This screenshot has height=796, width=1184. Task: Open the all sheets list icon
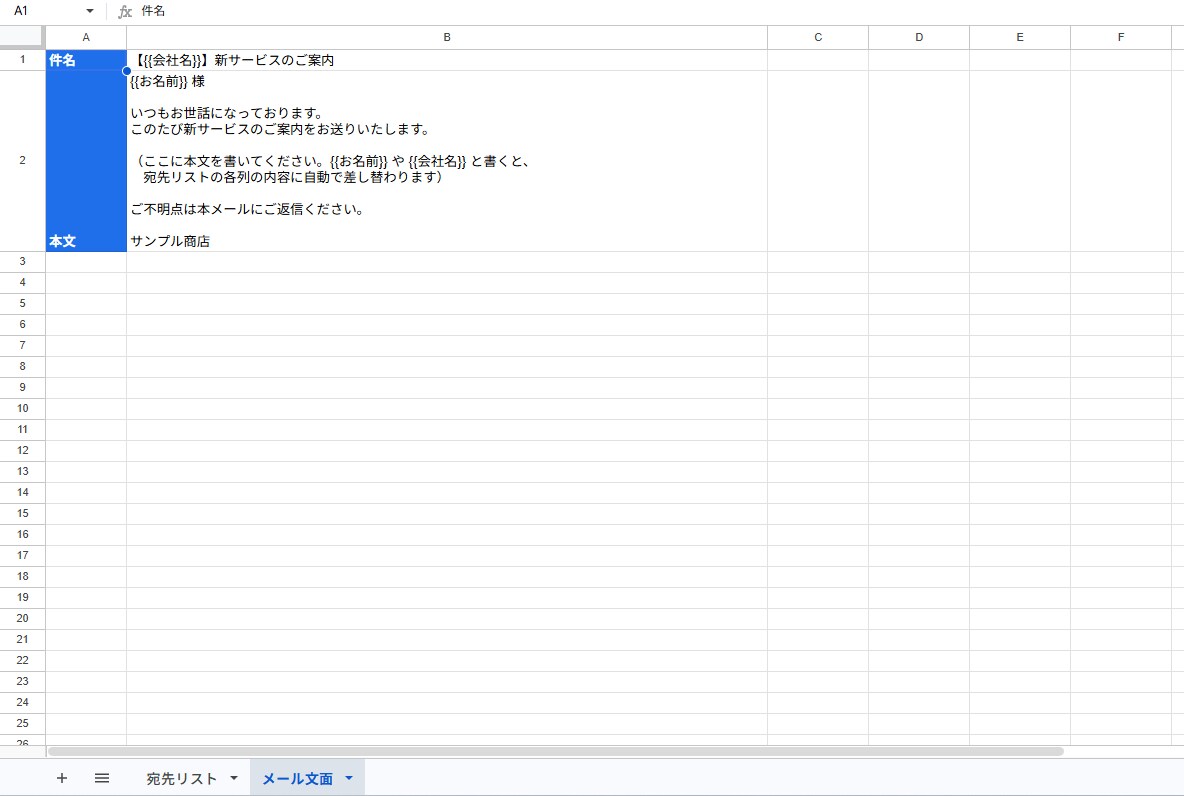[102, 778]
